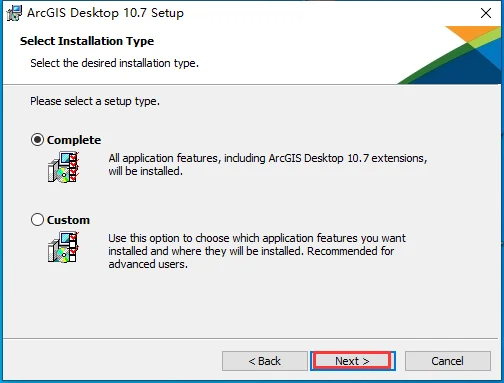Click the 'Please select a setup type' text

(x=95, y=101)
